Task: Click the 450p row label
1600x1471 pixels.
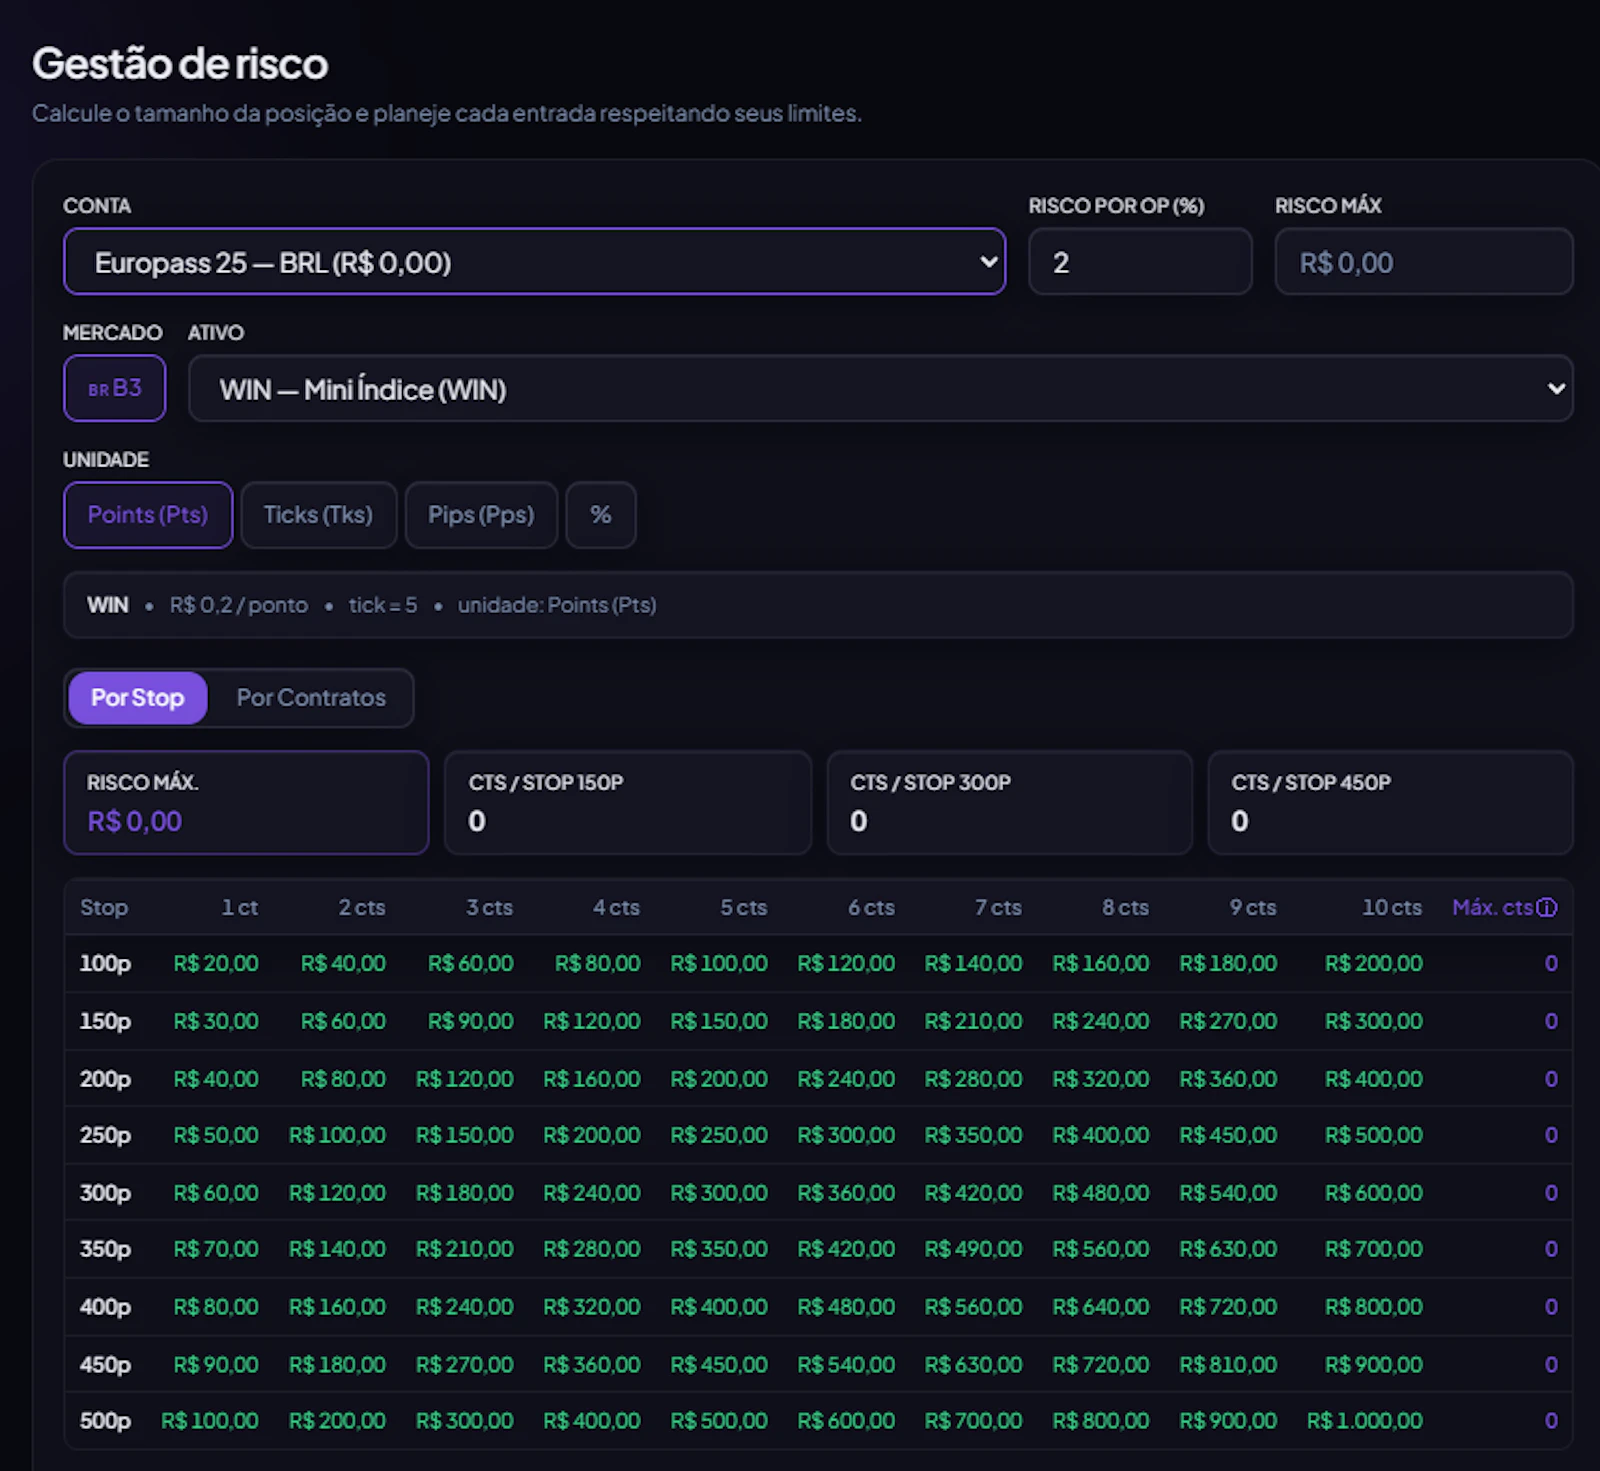Action: point(105,1366)
